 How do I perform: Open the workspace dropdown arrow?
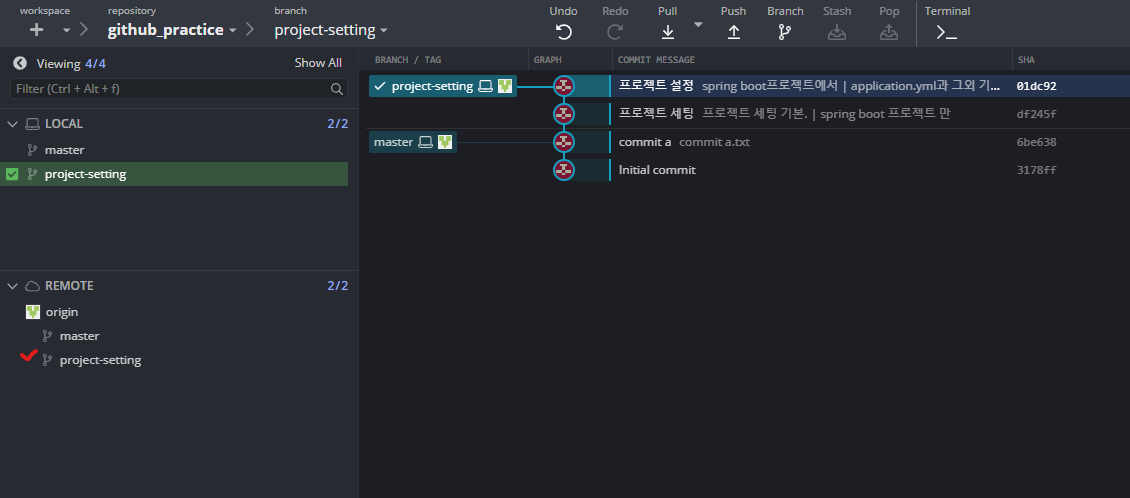pyautogui.click(x=66, y=30)
